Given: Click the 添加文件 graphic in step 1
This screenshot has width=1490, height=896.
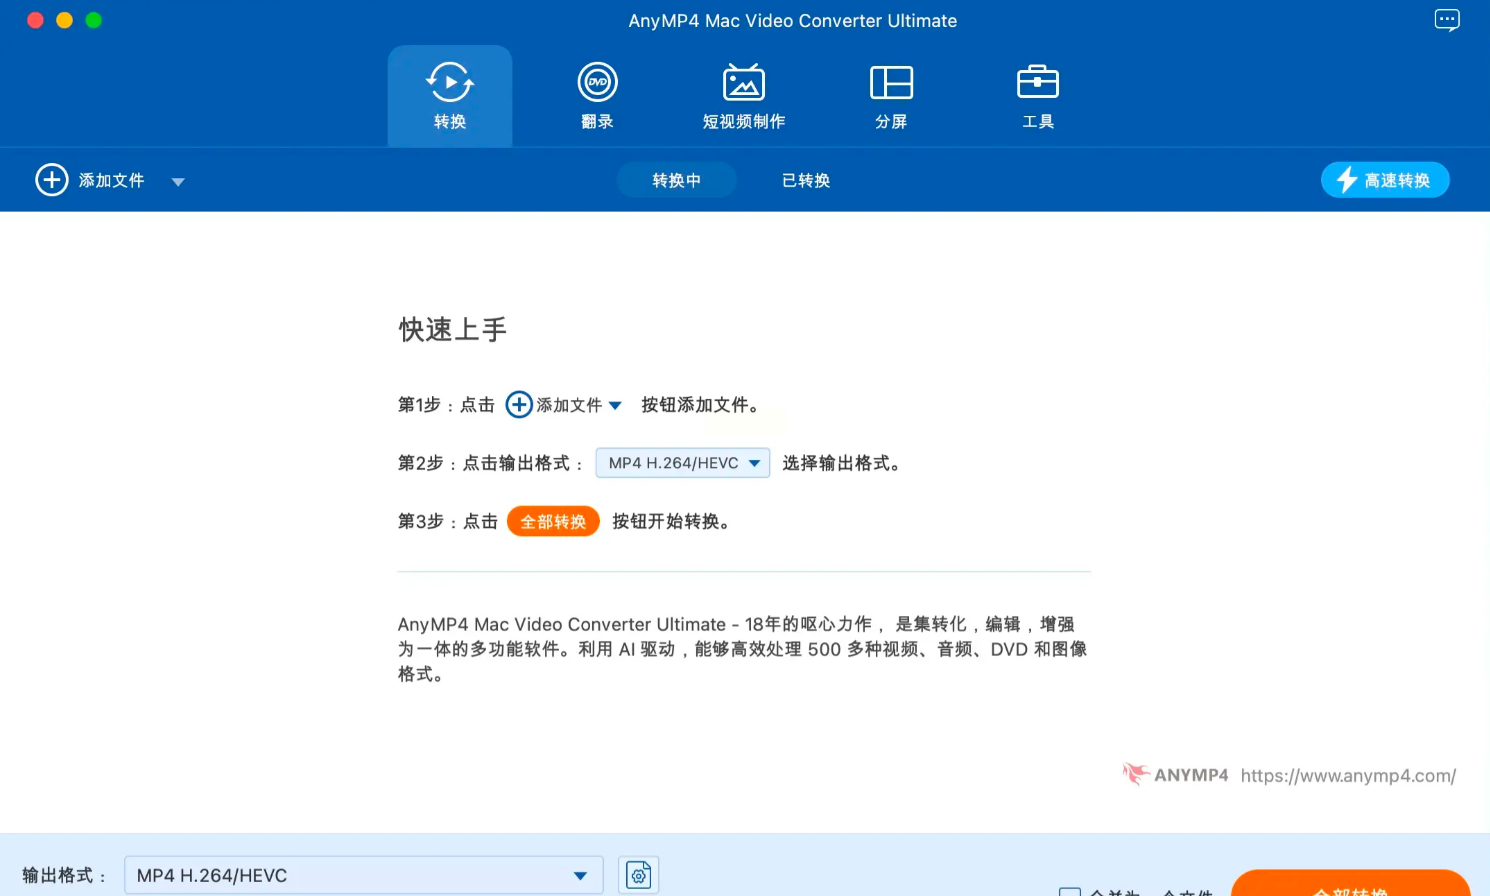Looking at the screenshot, I should (564, 405).
